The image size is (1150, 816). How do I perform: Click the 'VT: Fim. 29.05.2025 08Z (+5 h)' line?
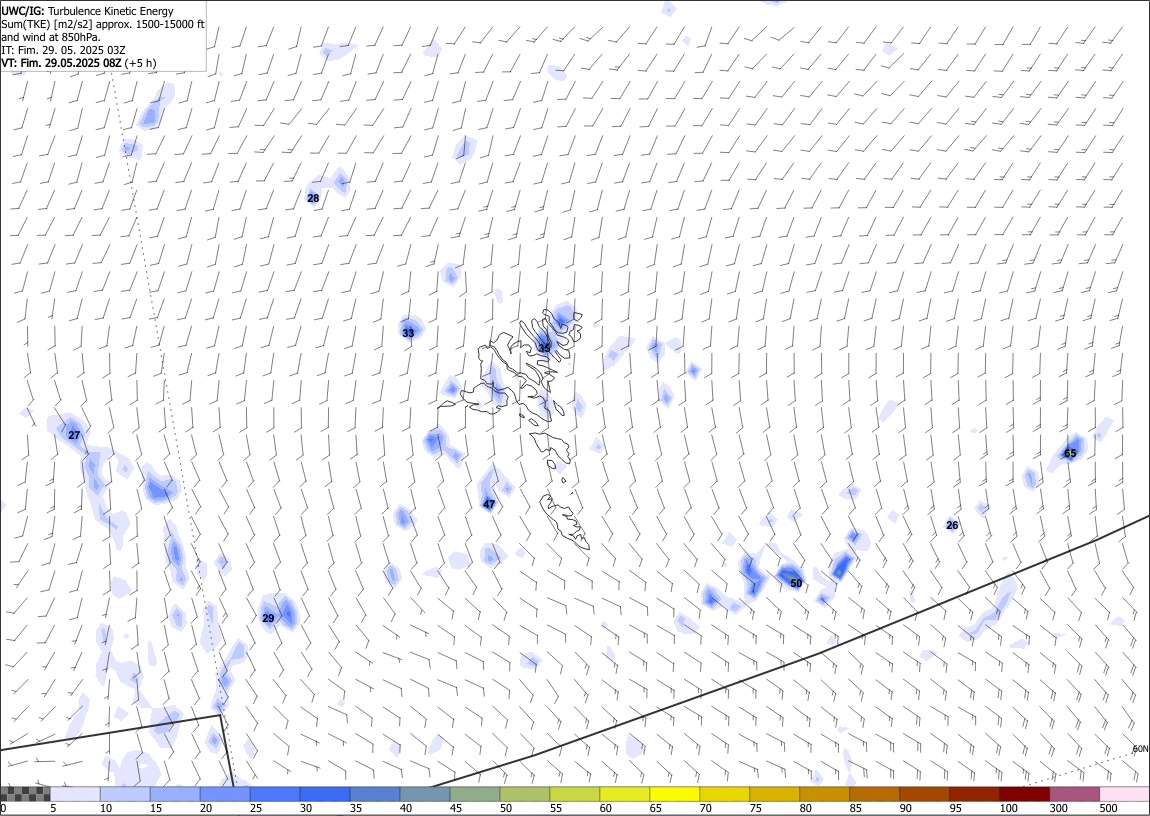[x=78, y=63]
